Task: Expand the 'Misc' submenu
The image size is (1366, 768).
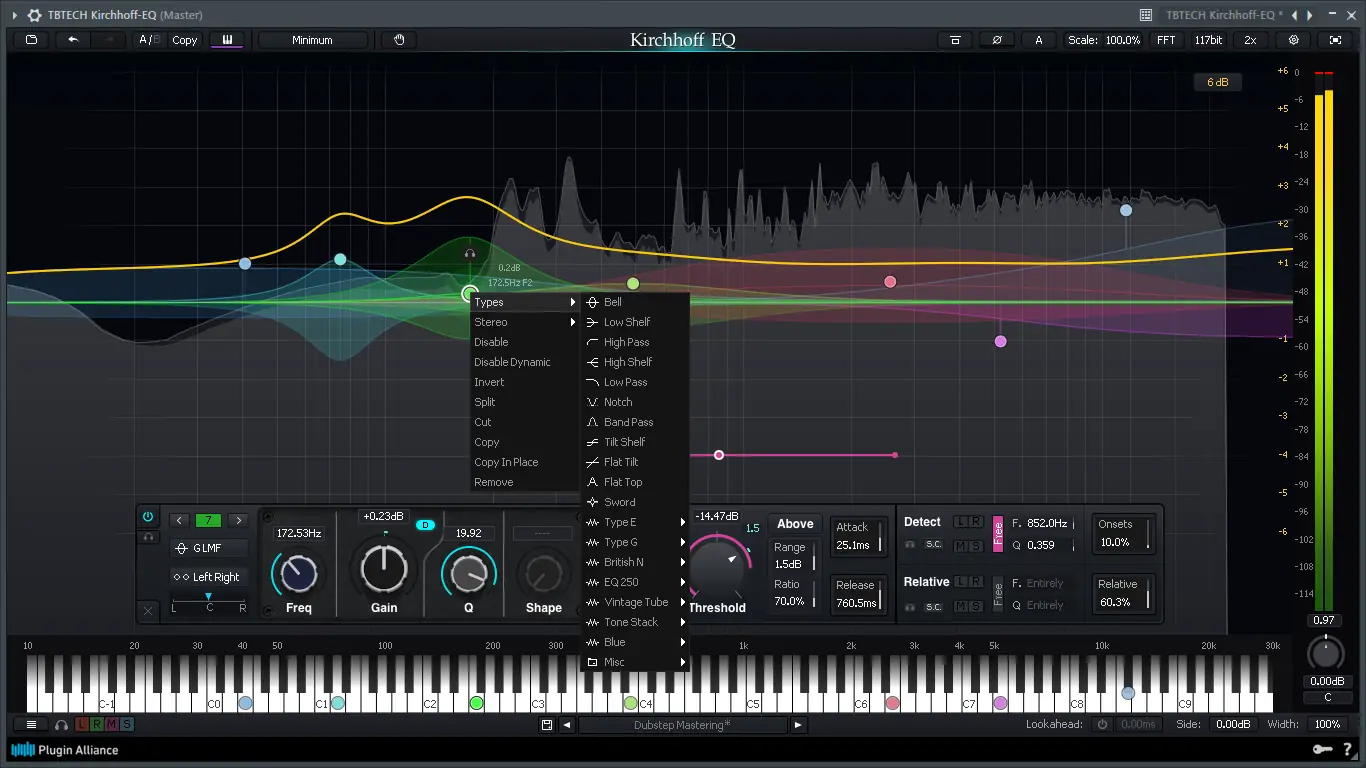Action: (x=635, y=662)
